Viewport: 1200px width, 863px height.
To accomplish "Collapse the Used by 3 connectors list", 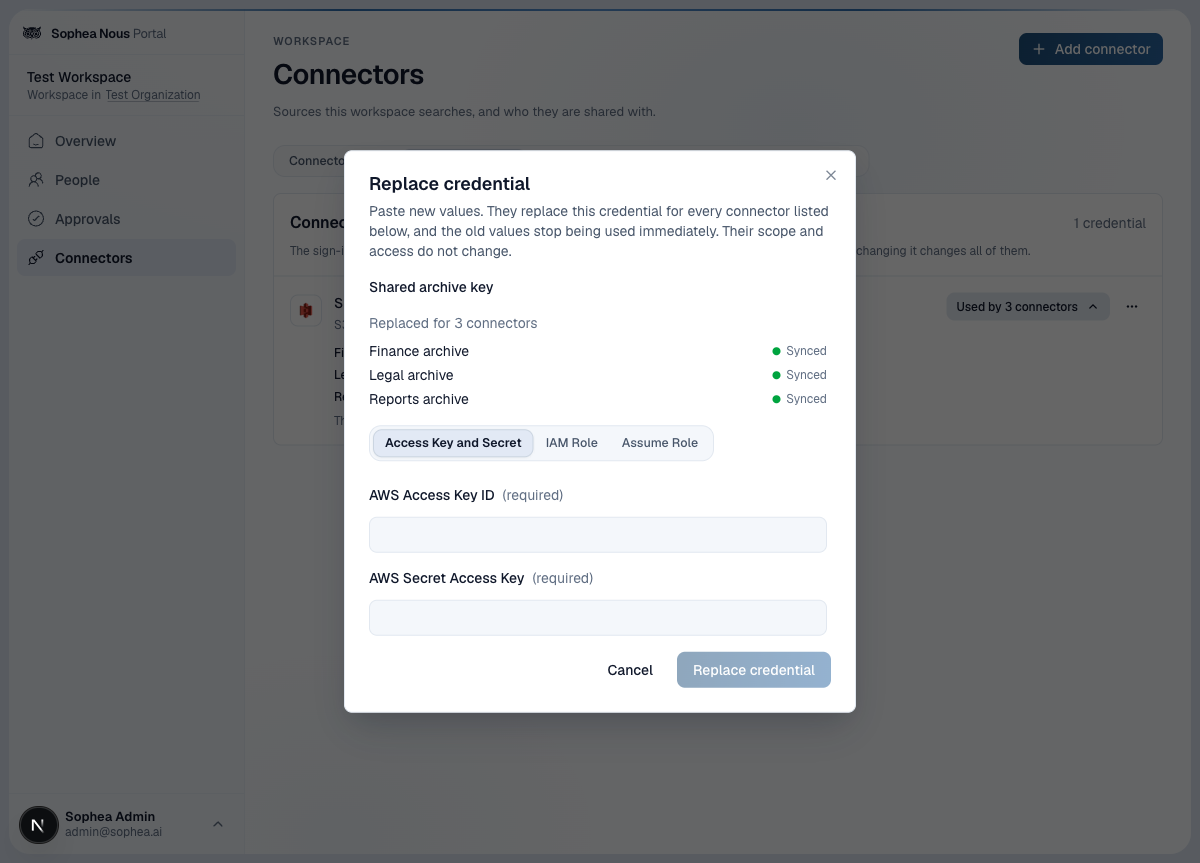I will coord(1027,307).
